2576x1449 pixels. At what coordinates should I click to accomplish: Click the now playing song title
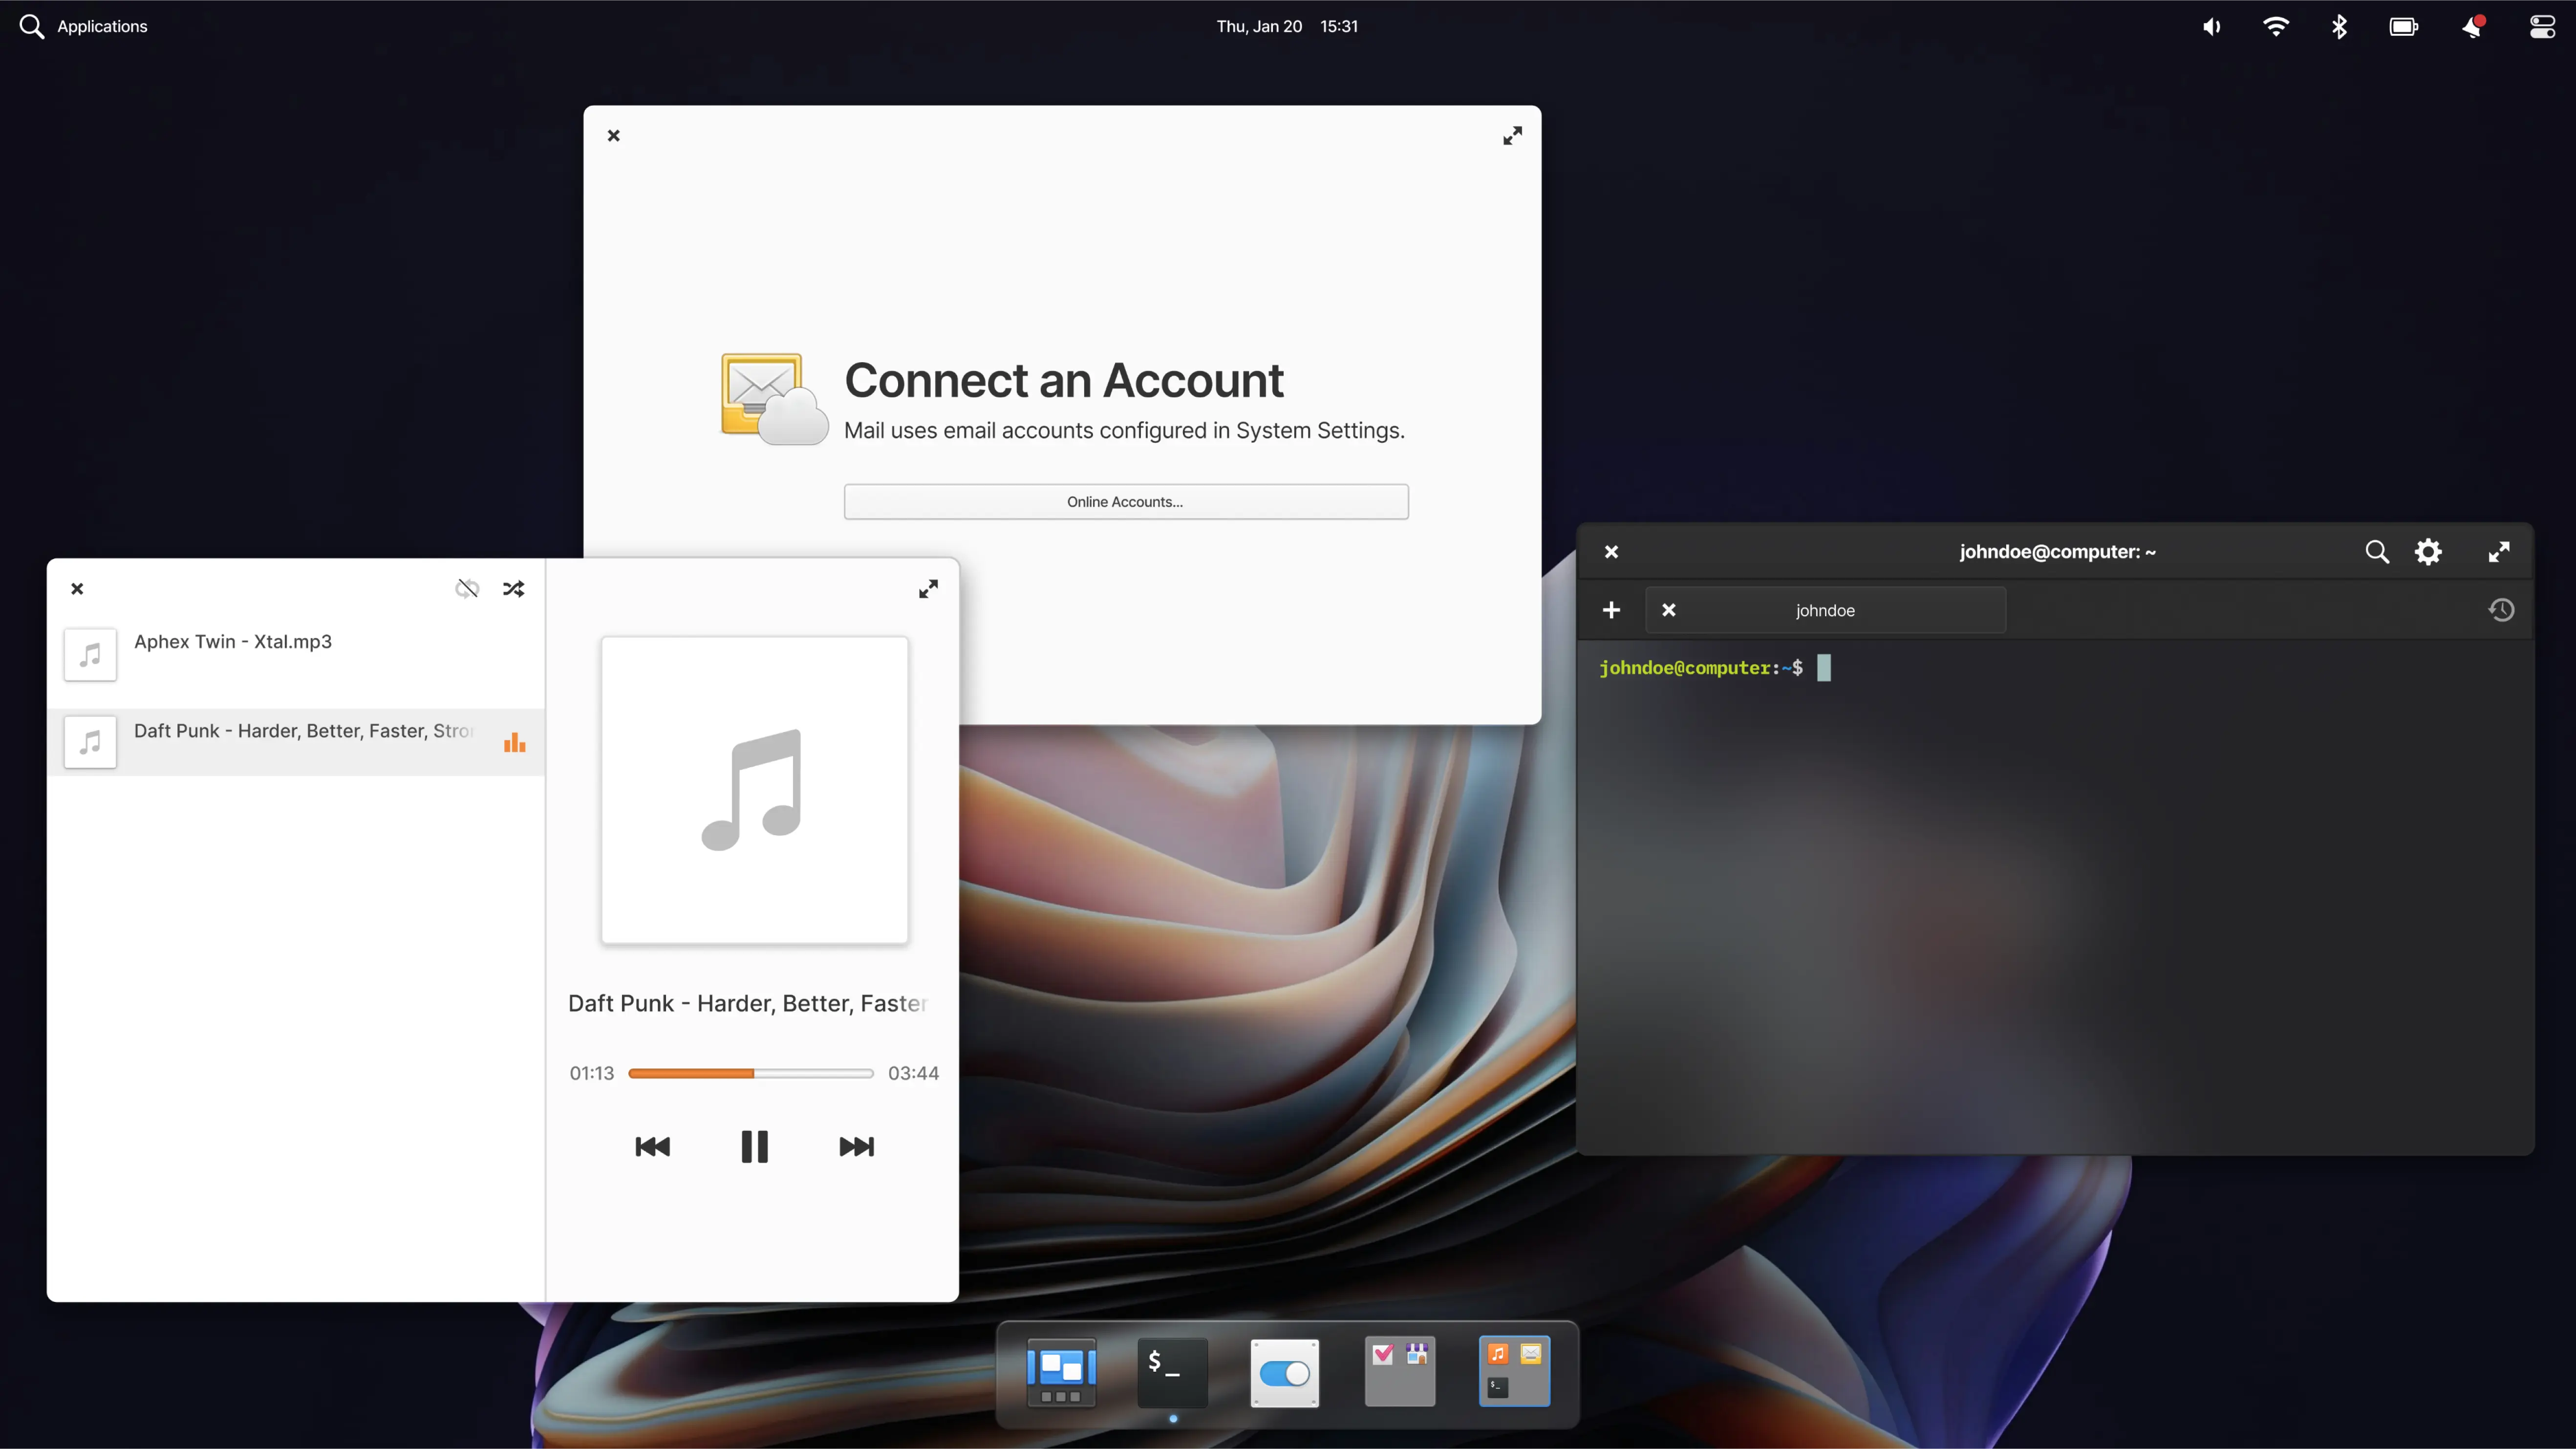click(x=748, y=1003)
